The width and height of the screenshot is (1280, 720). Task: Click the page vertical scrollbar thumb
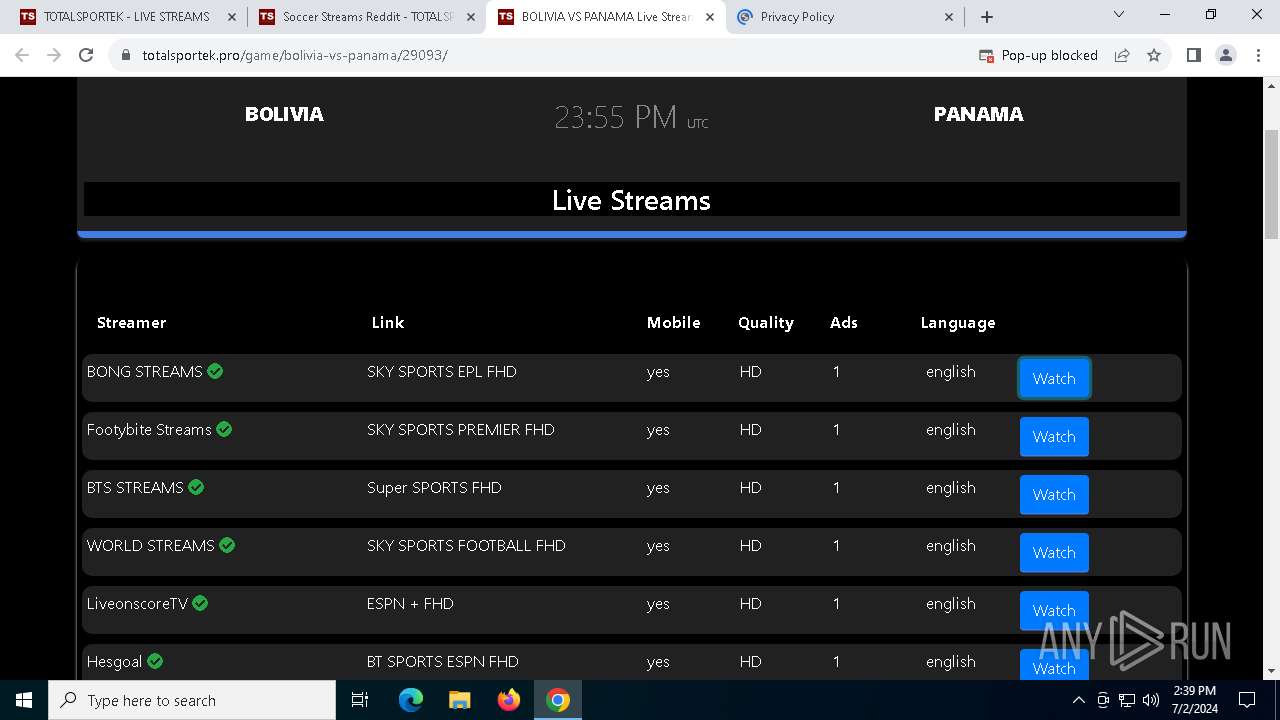(x=1271, y=185)
